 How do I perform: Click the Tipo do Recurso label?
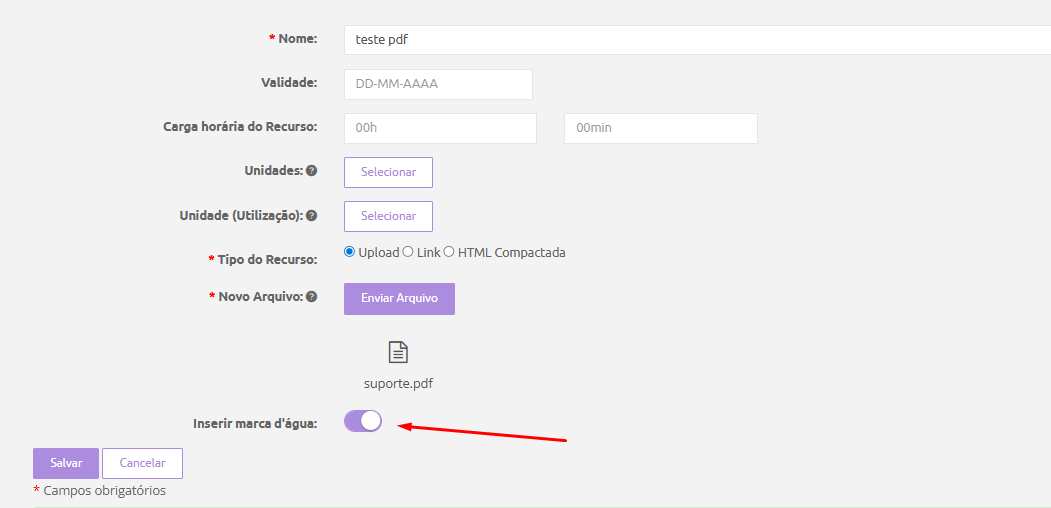[x=267, y=260]
